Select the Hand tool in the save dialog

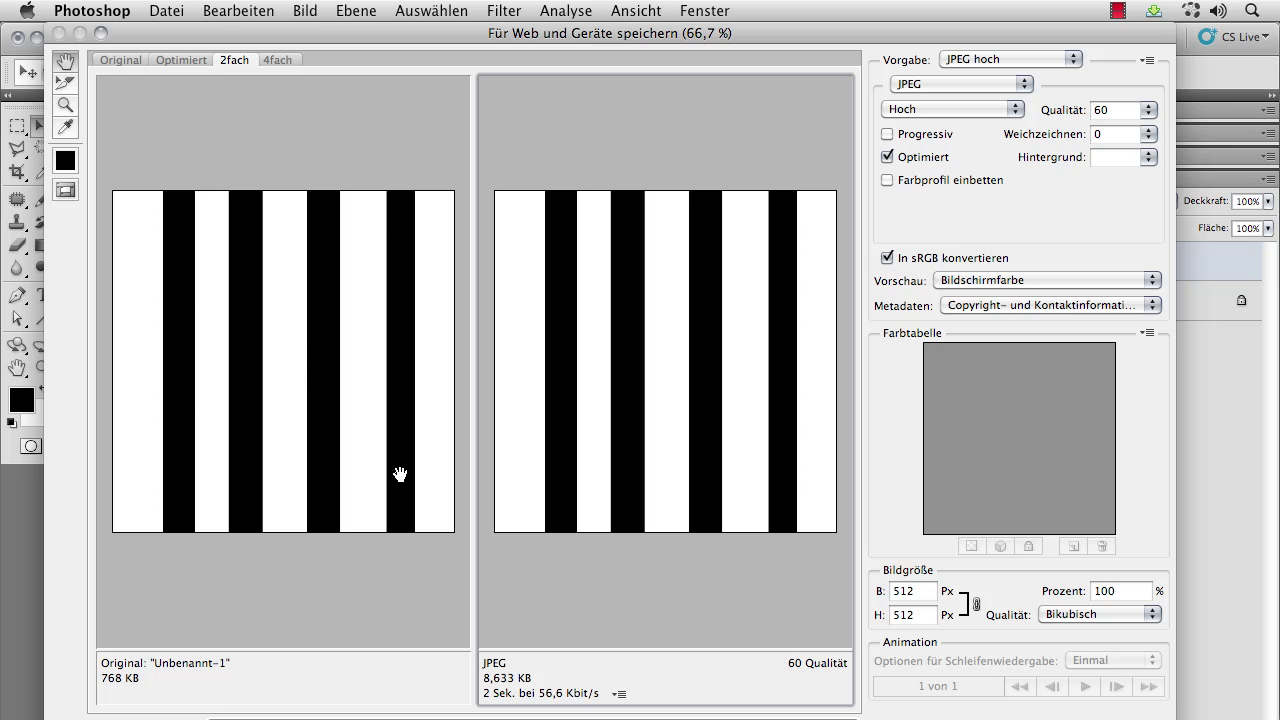(x=65, y=62)
